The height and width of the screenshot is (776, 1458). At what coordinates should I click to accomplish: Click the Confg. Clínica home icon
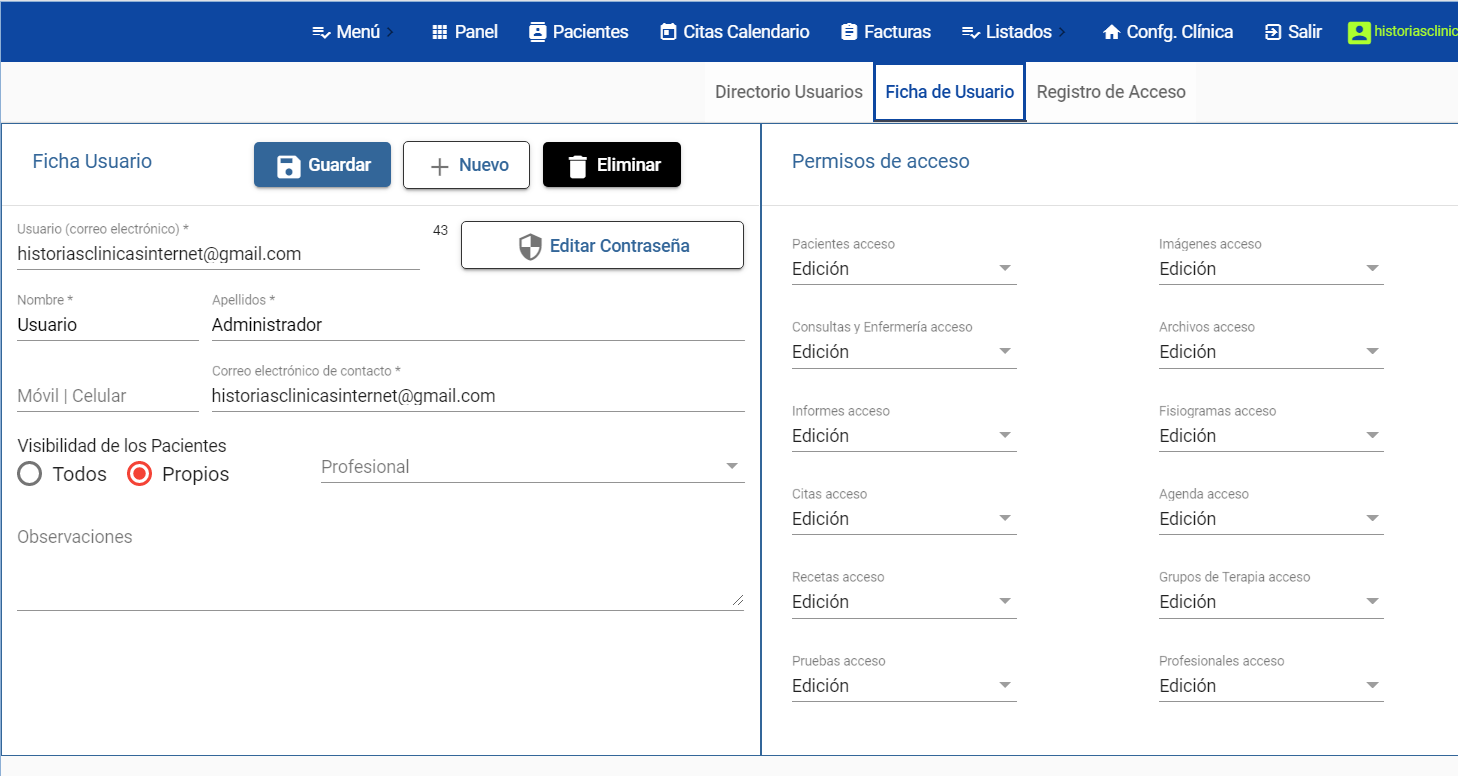click(x=1111, y=32)
